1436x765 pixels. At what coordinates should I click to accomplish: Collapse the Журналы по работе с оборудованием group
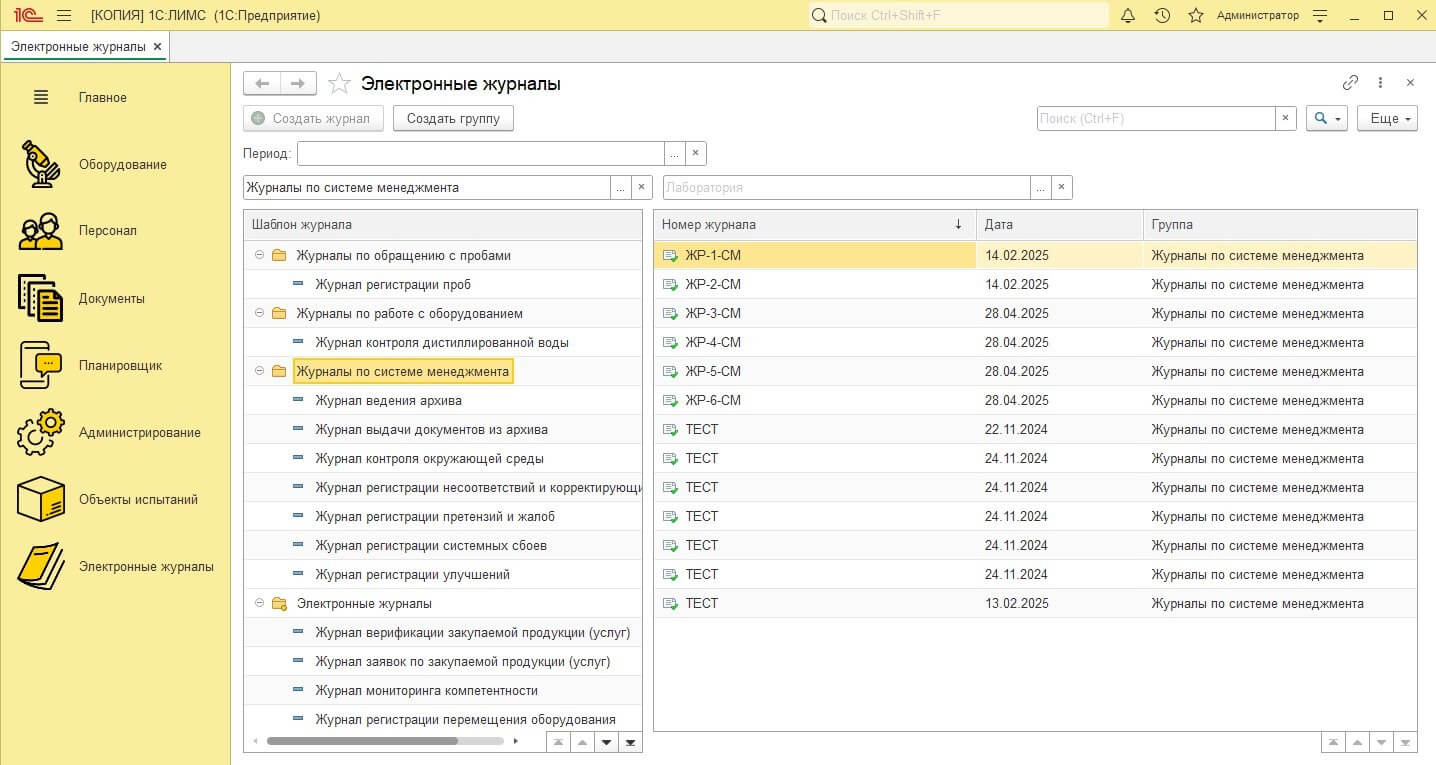260,313
